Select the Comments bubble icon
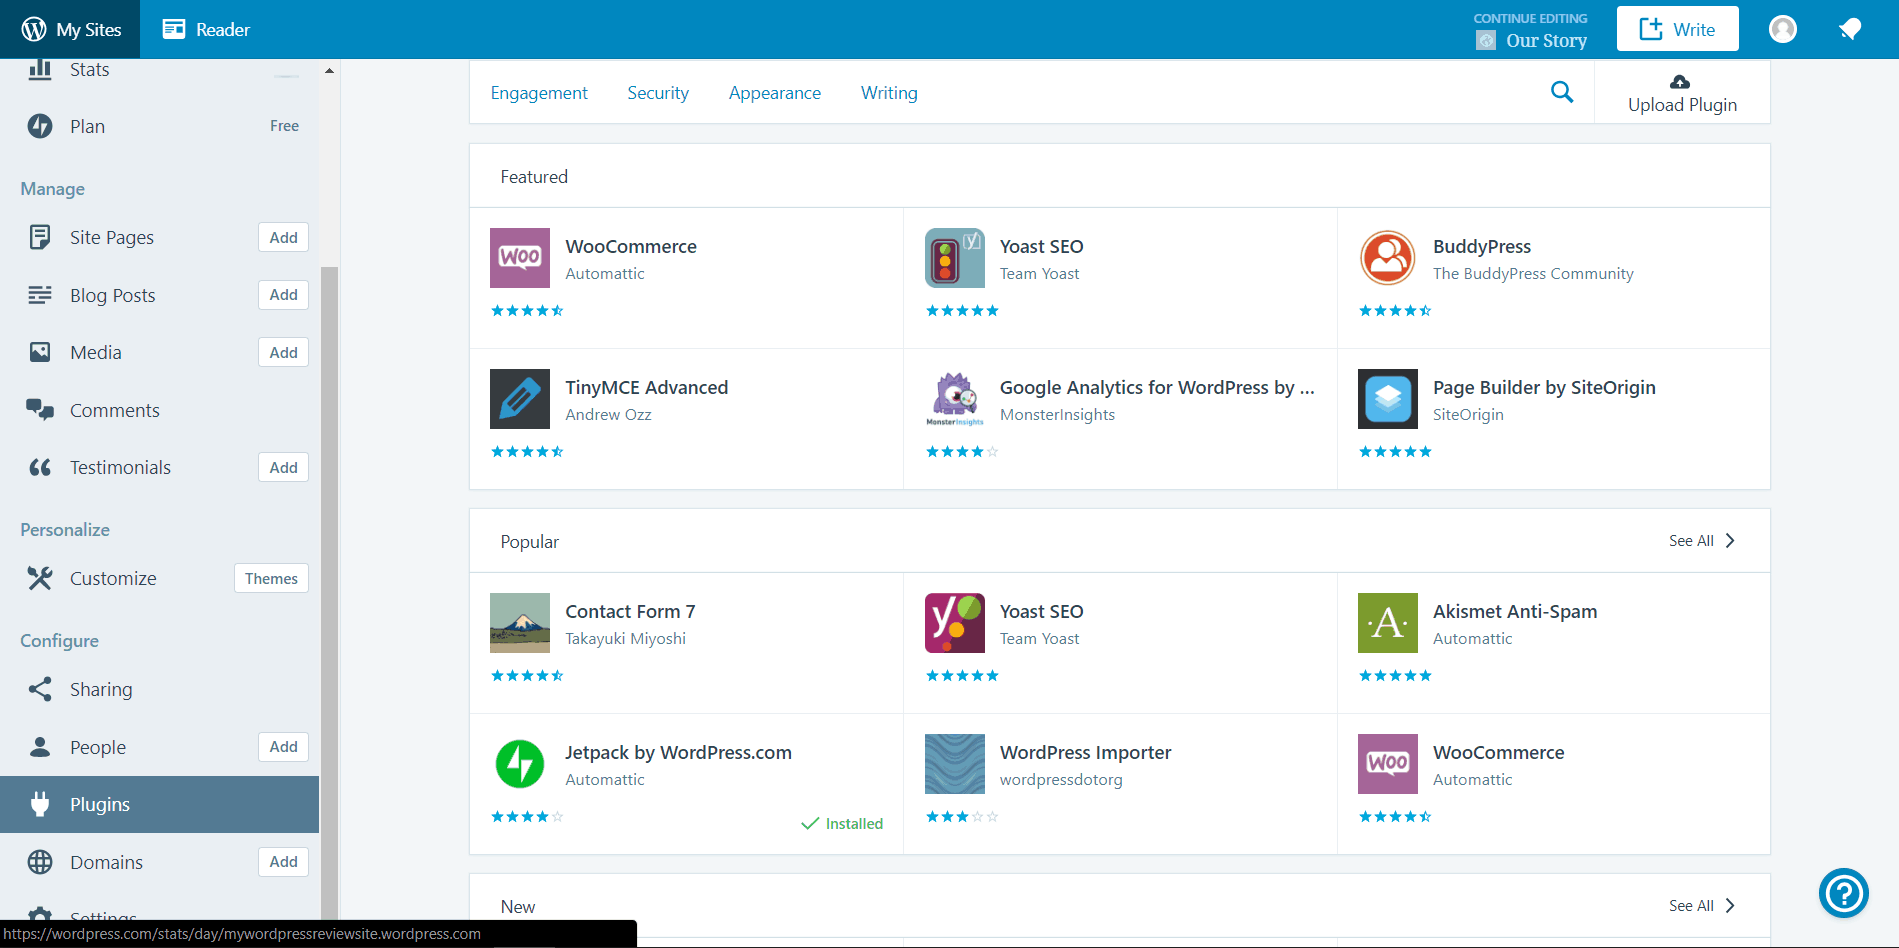The height and width of the screenshot is (948, 1899). coord(39,410)
